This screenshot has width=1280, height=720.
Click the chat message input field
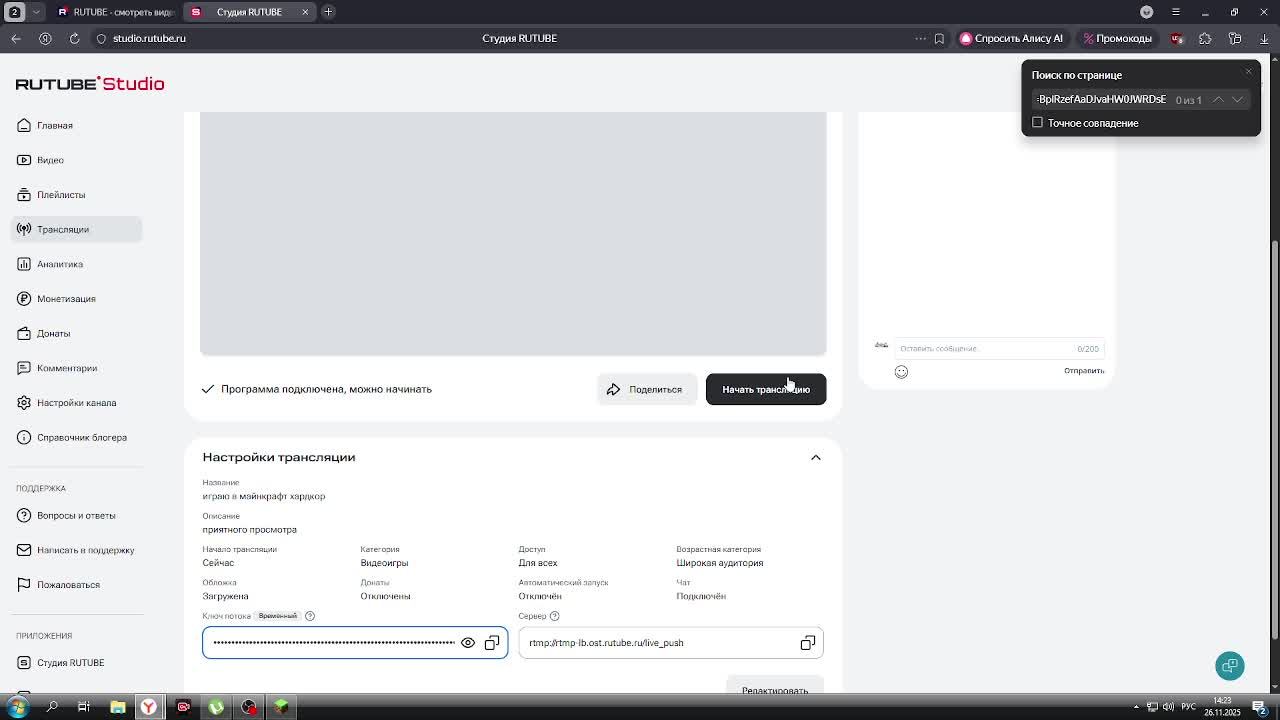pos(999,349)
